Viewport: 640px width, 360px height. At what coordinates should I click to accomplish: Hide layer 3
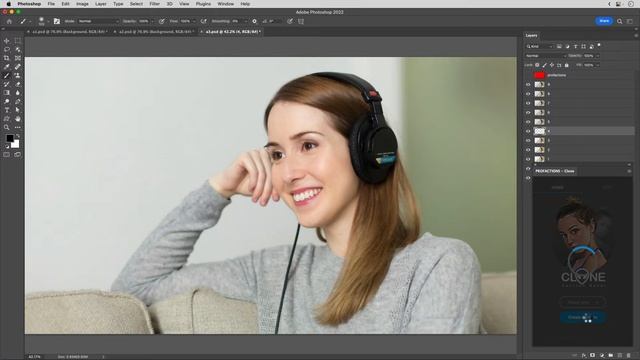(x=528, y=141)
